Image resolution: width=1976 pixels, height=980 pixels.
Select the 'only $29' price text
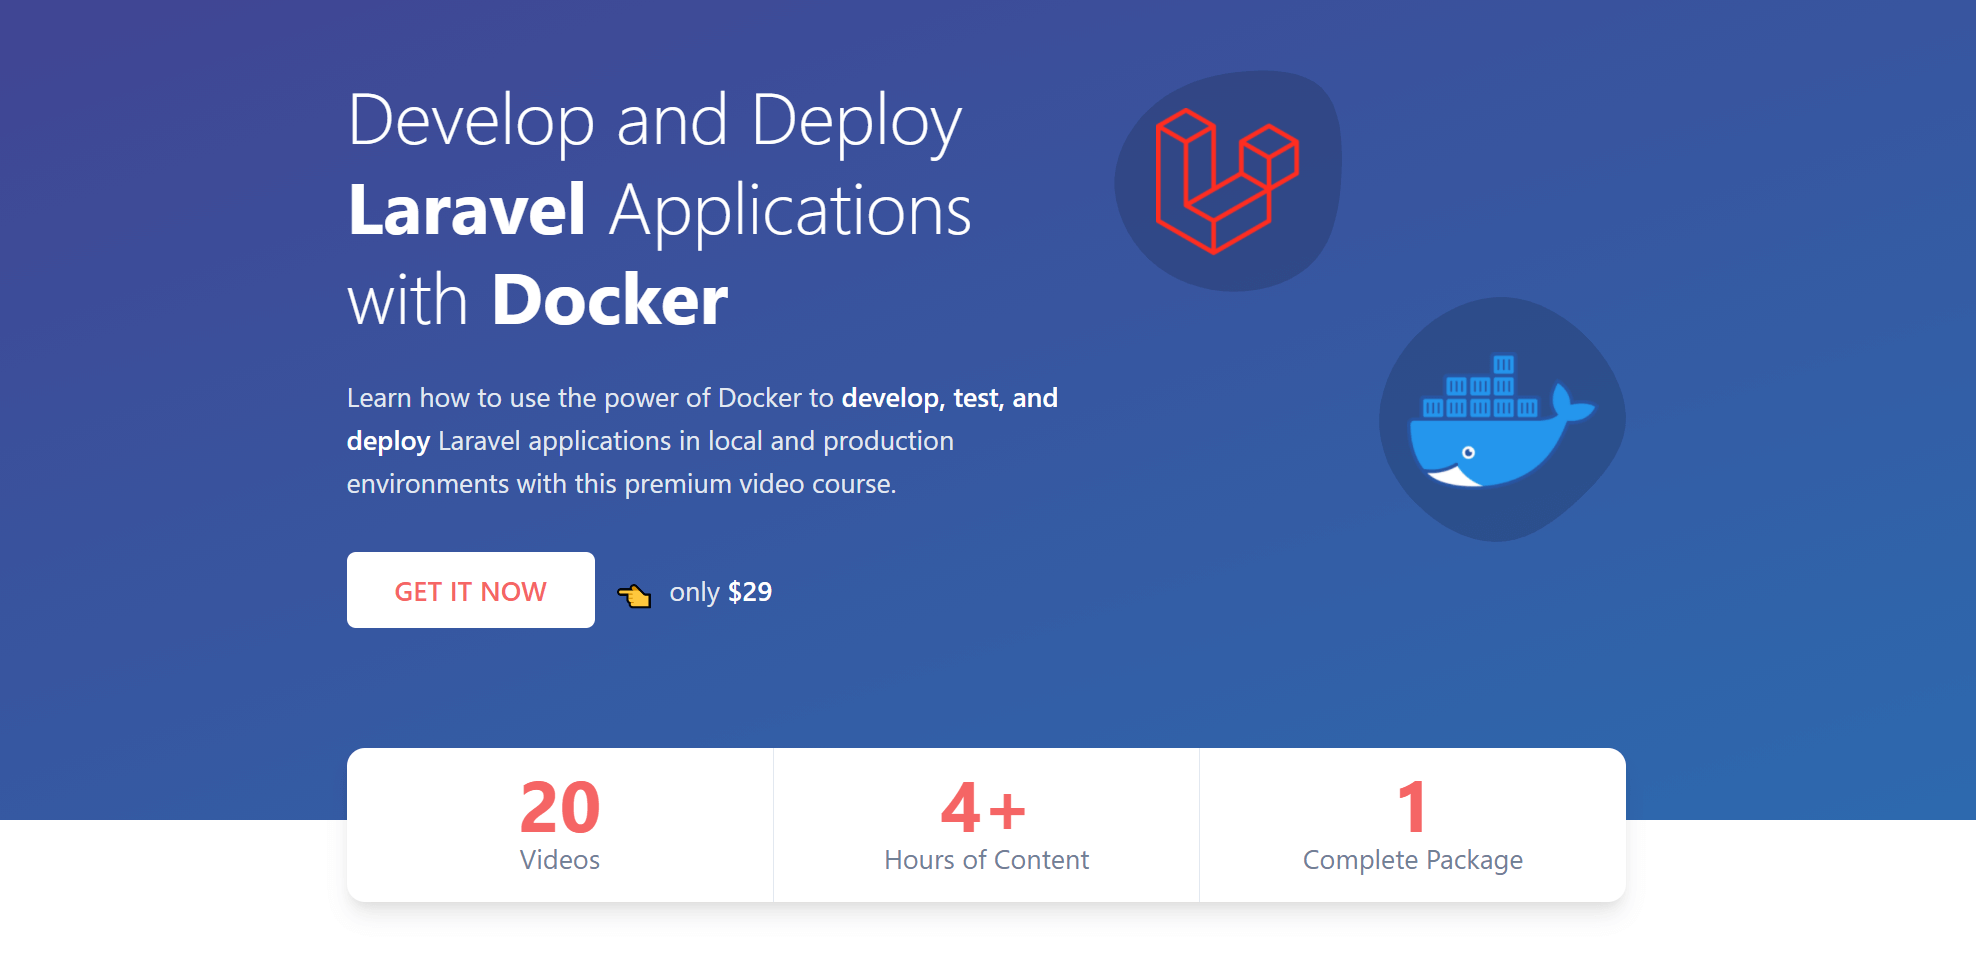pos(720,592)
